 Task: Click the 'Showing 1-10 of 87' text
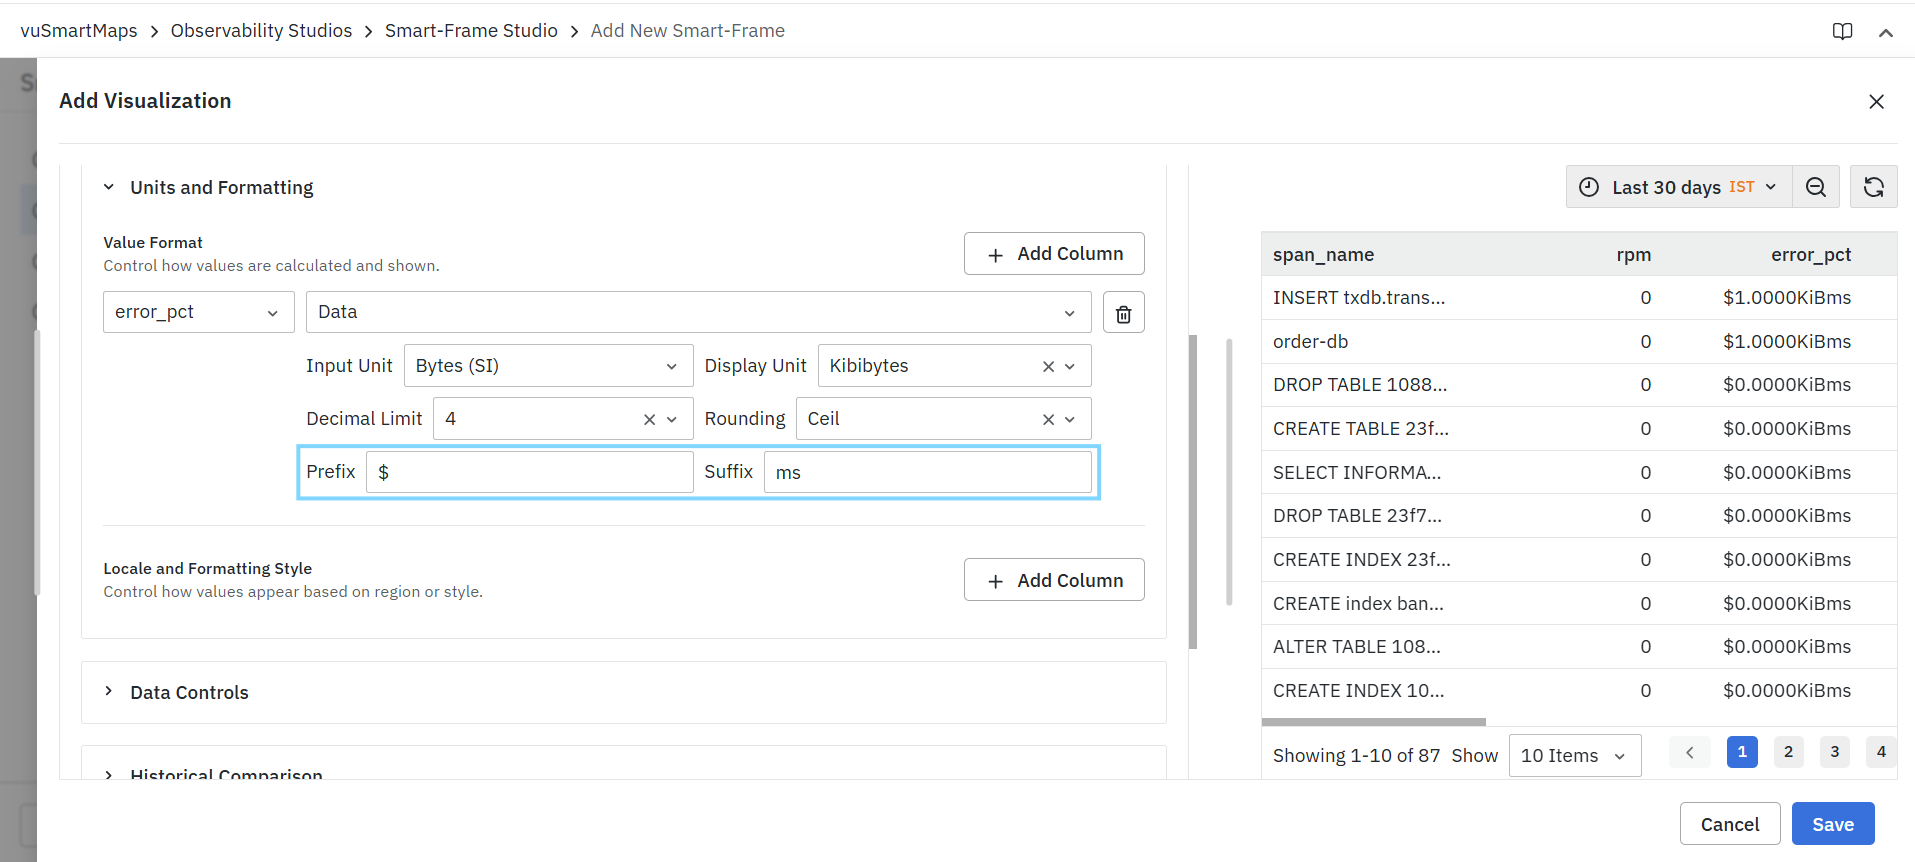point(1356,756)
